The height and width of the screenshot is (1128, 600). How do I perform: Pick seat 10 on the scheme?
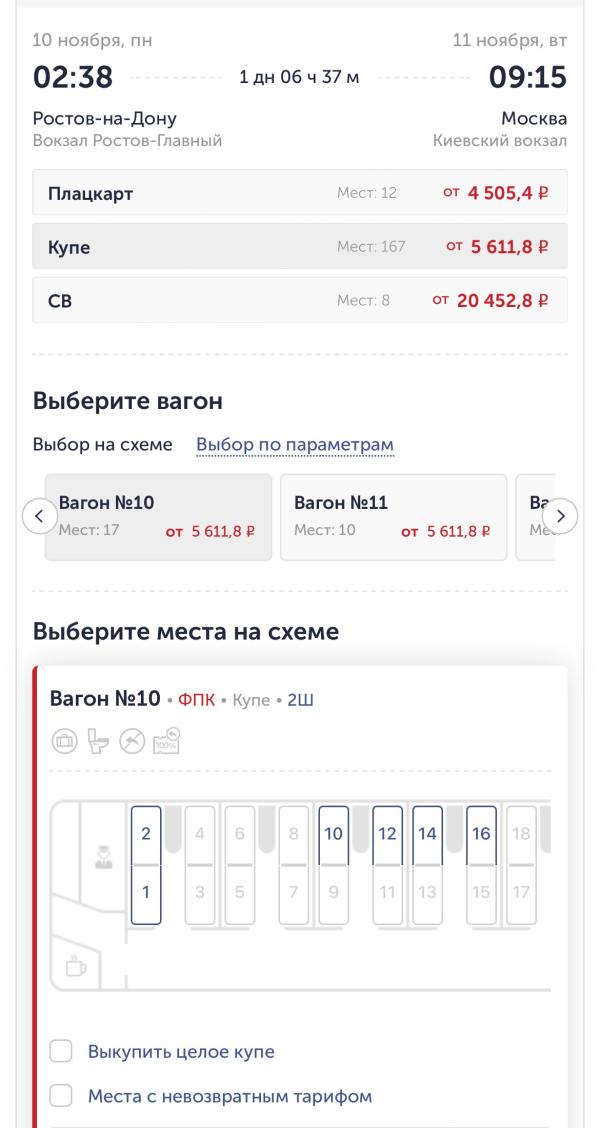334,834
